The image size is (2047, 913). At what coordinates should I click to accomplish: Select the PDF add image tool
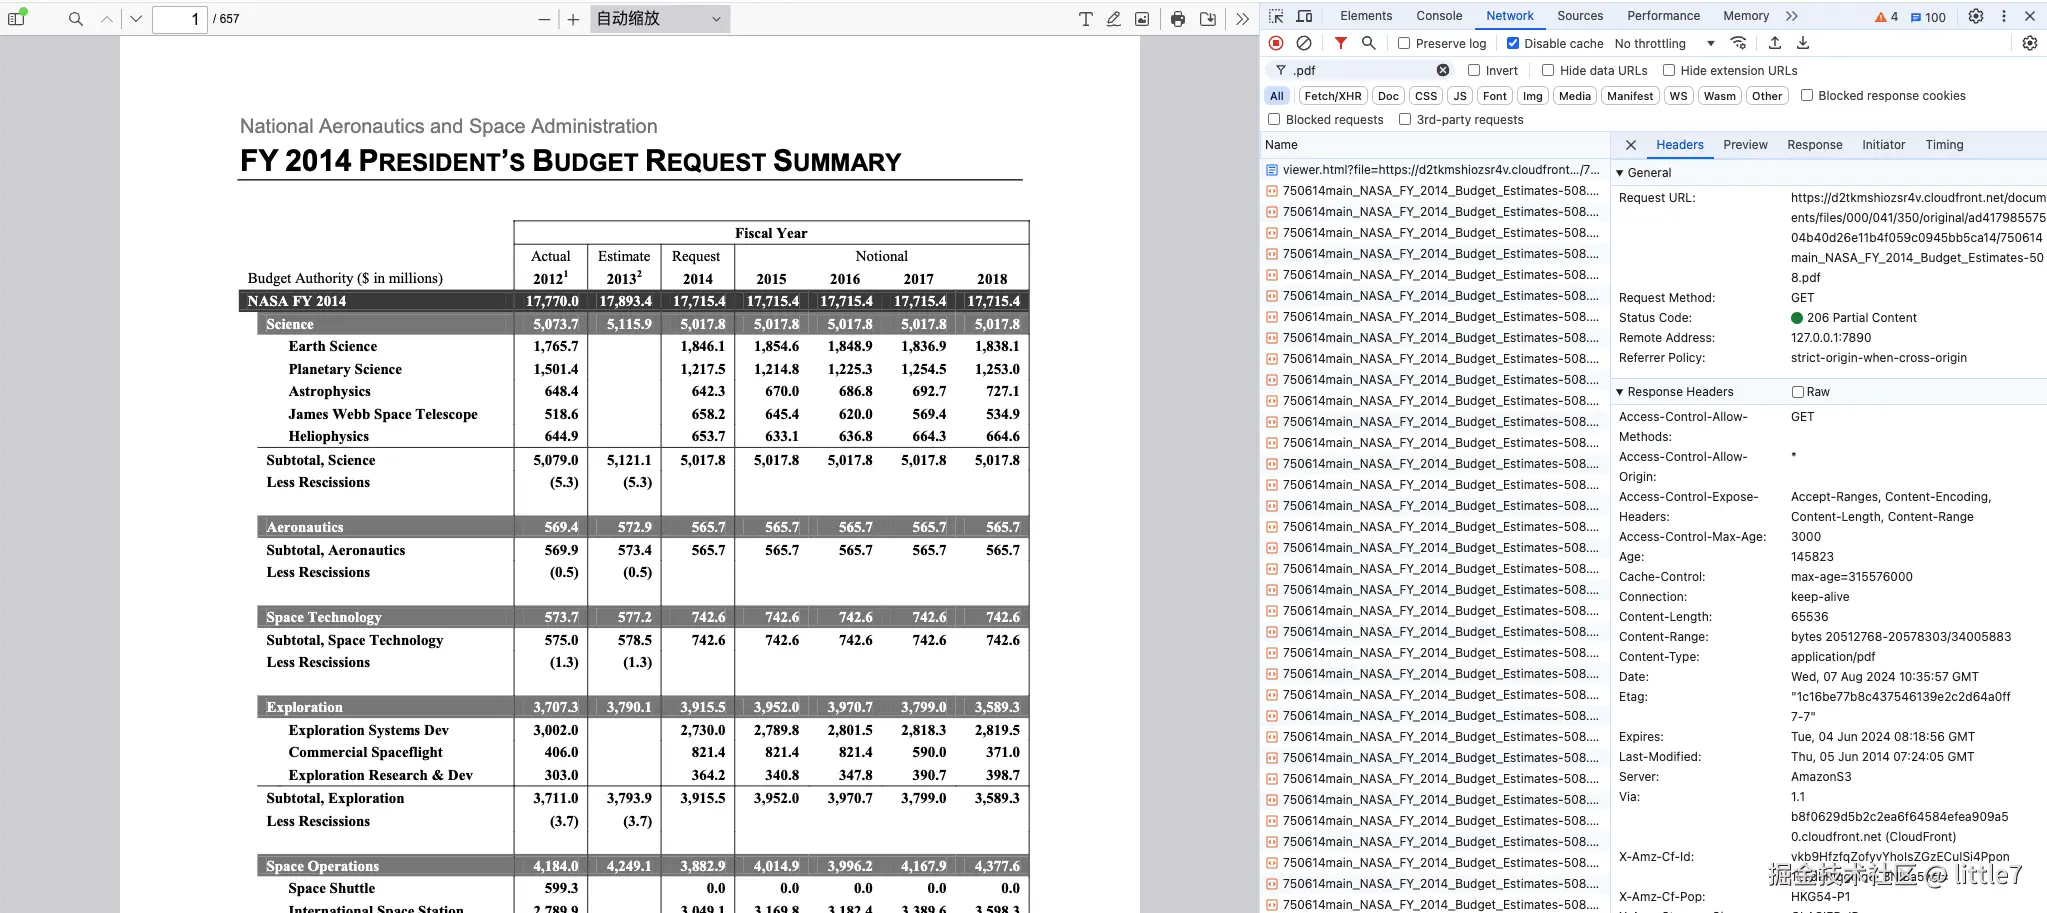click(x=1142, y=19)
